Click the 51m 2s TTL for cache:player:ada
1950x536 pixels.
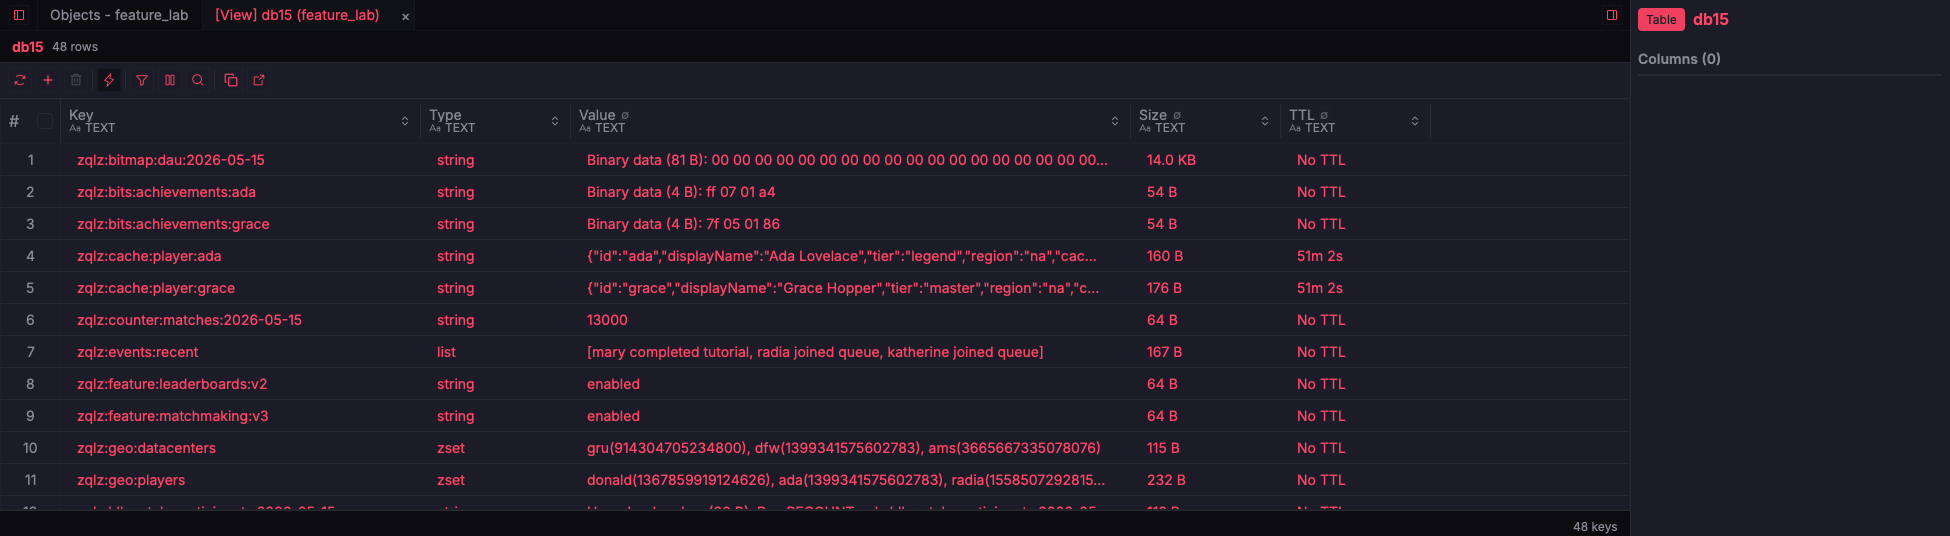1320,256
